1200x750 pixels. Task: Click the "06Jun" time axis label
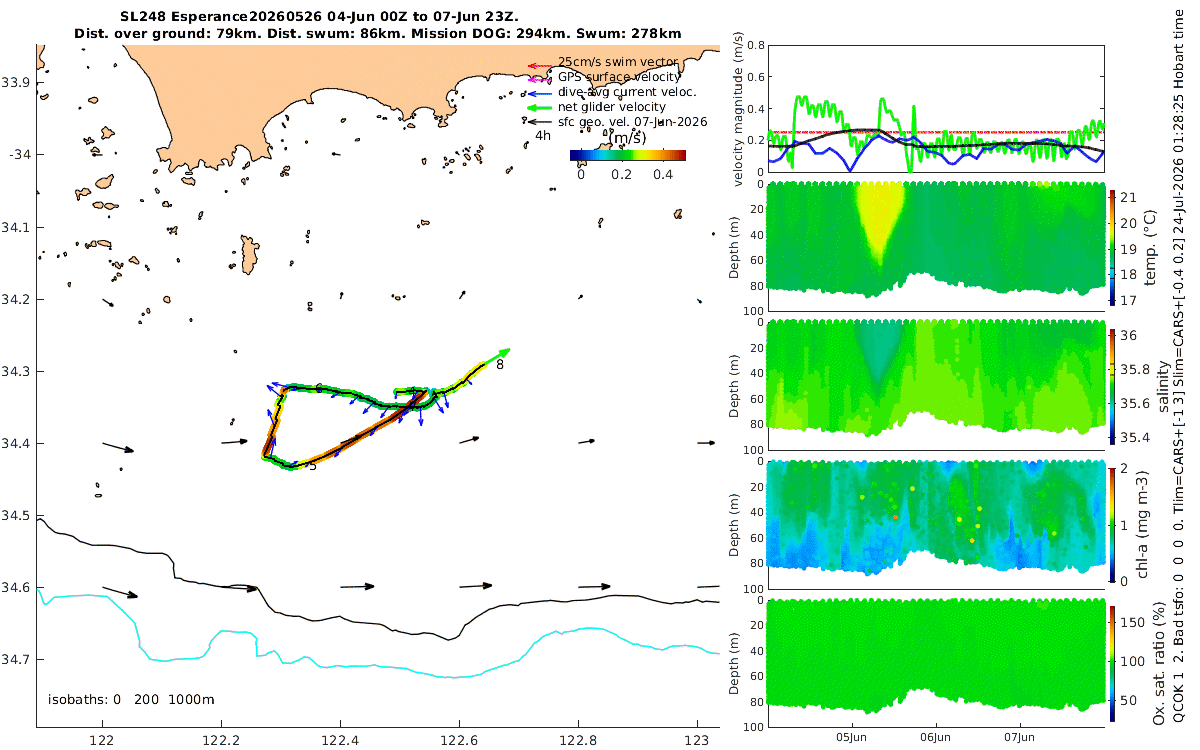click(936, 737)
